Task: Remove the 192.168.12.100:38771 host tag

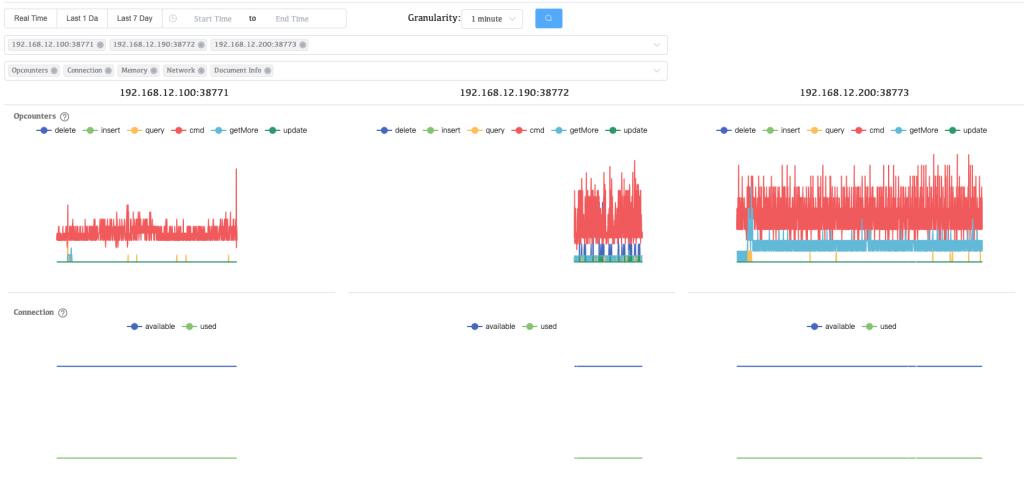Action: (100, 45)
